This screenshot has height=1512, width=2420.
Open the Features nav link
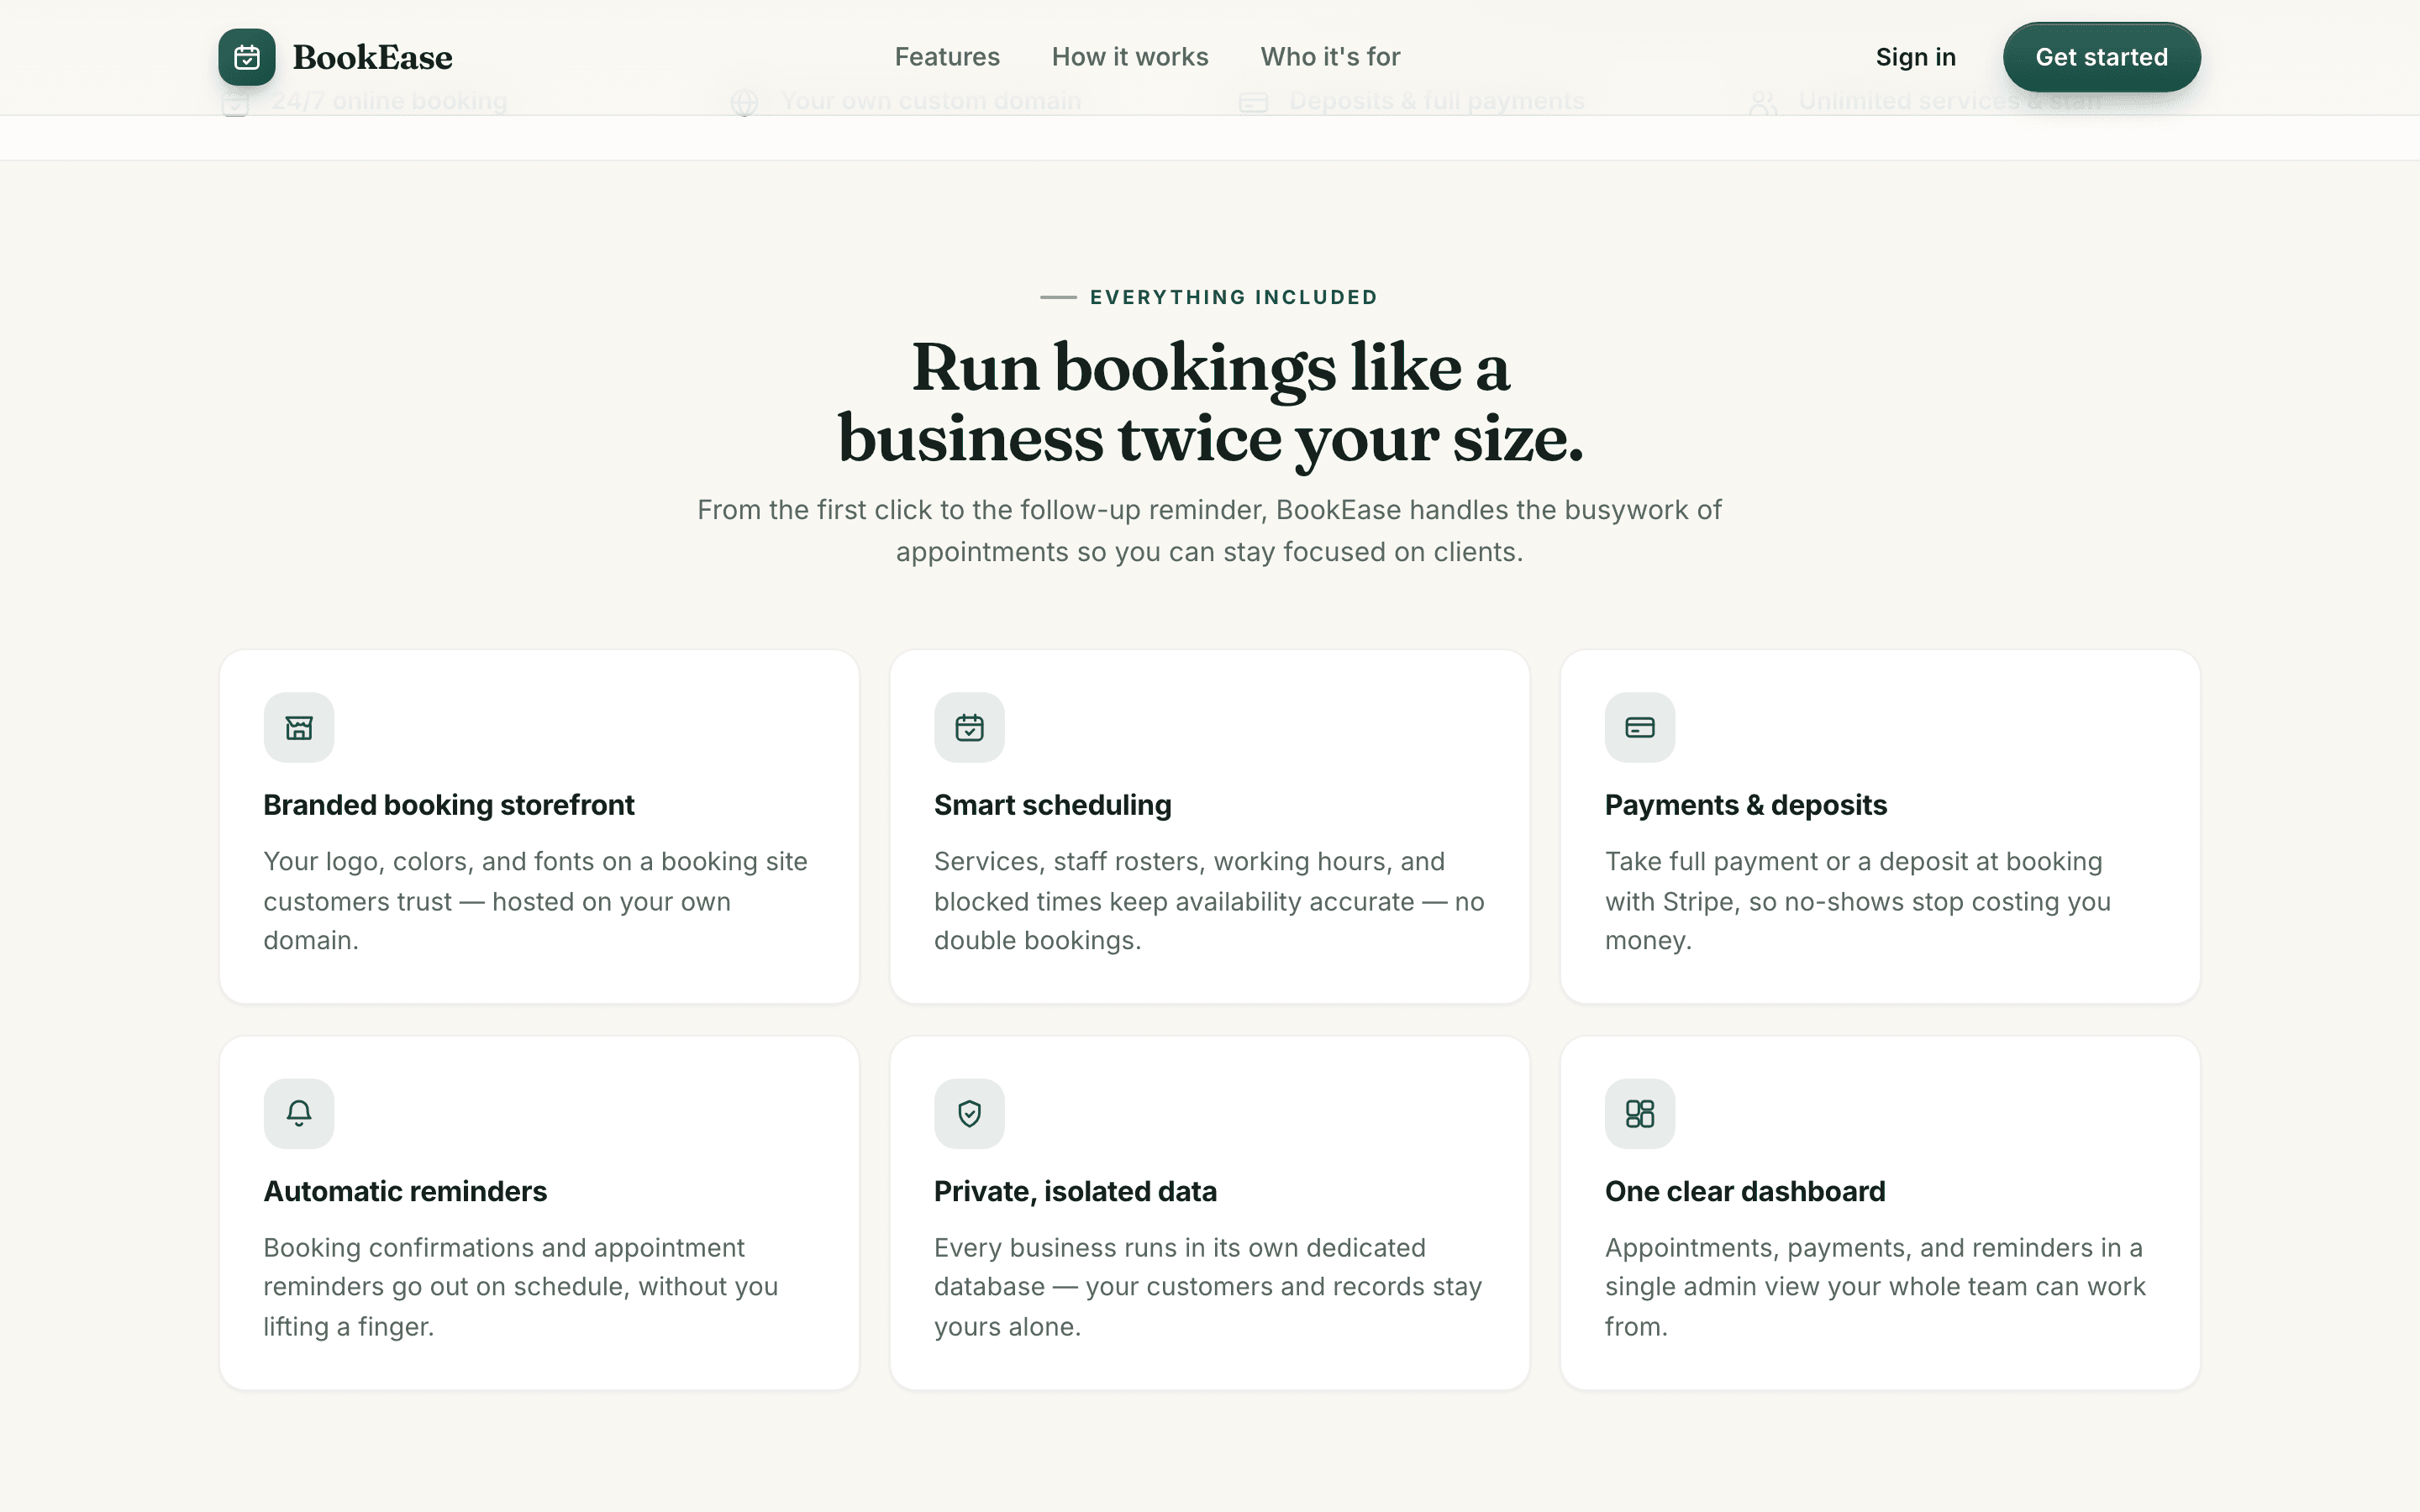947,57
